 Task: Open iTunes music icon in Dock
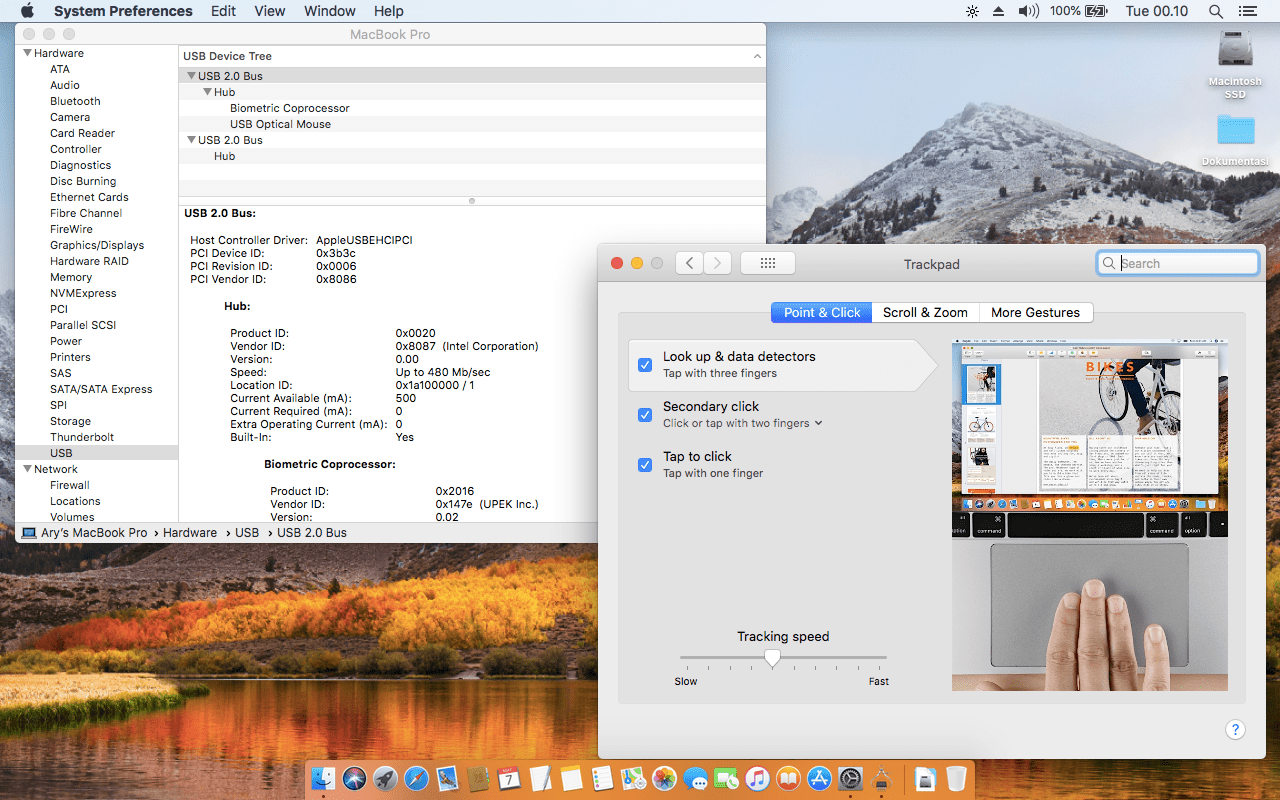(x=757, y=778)
